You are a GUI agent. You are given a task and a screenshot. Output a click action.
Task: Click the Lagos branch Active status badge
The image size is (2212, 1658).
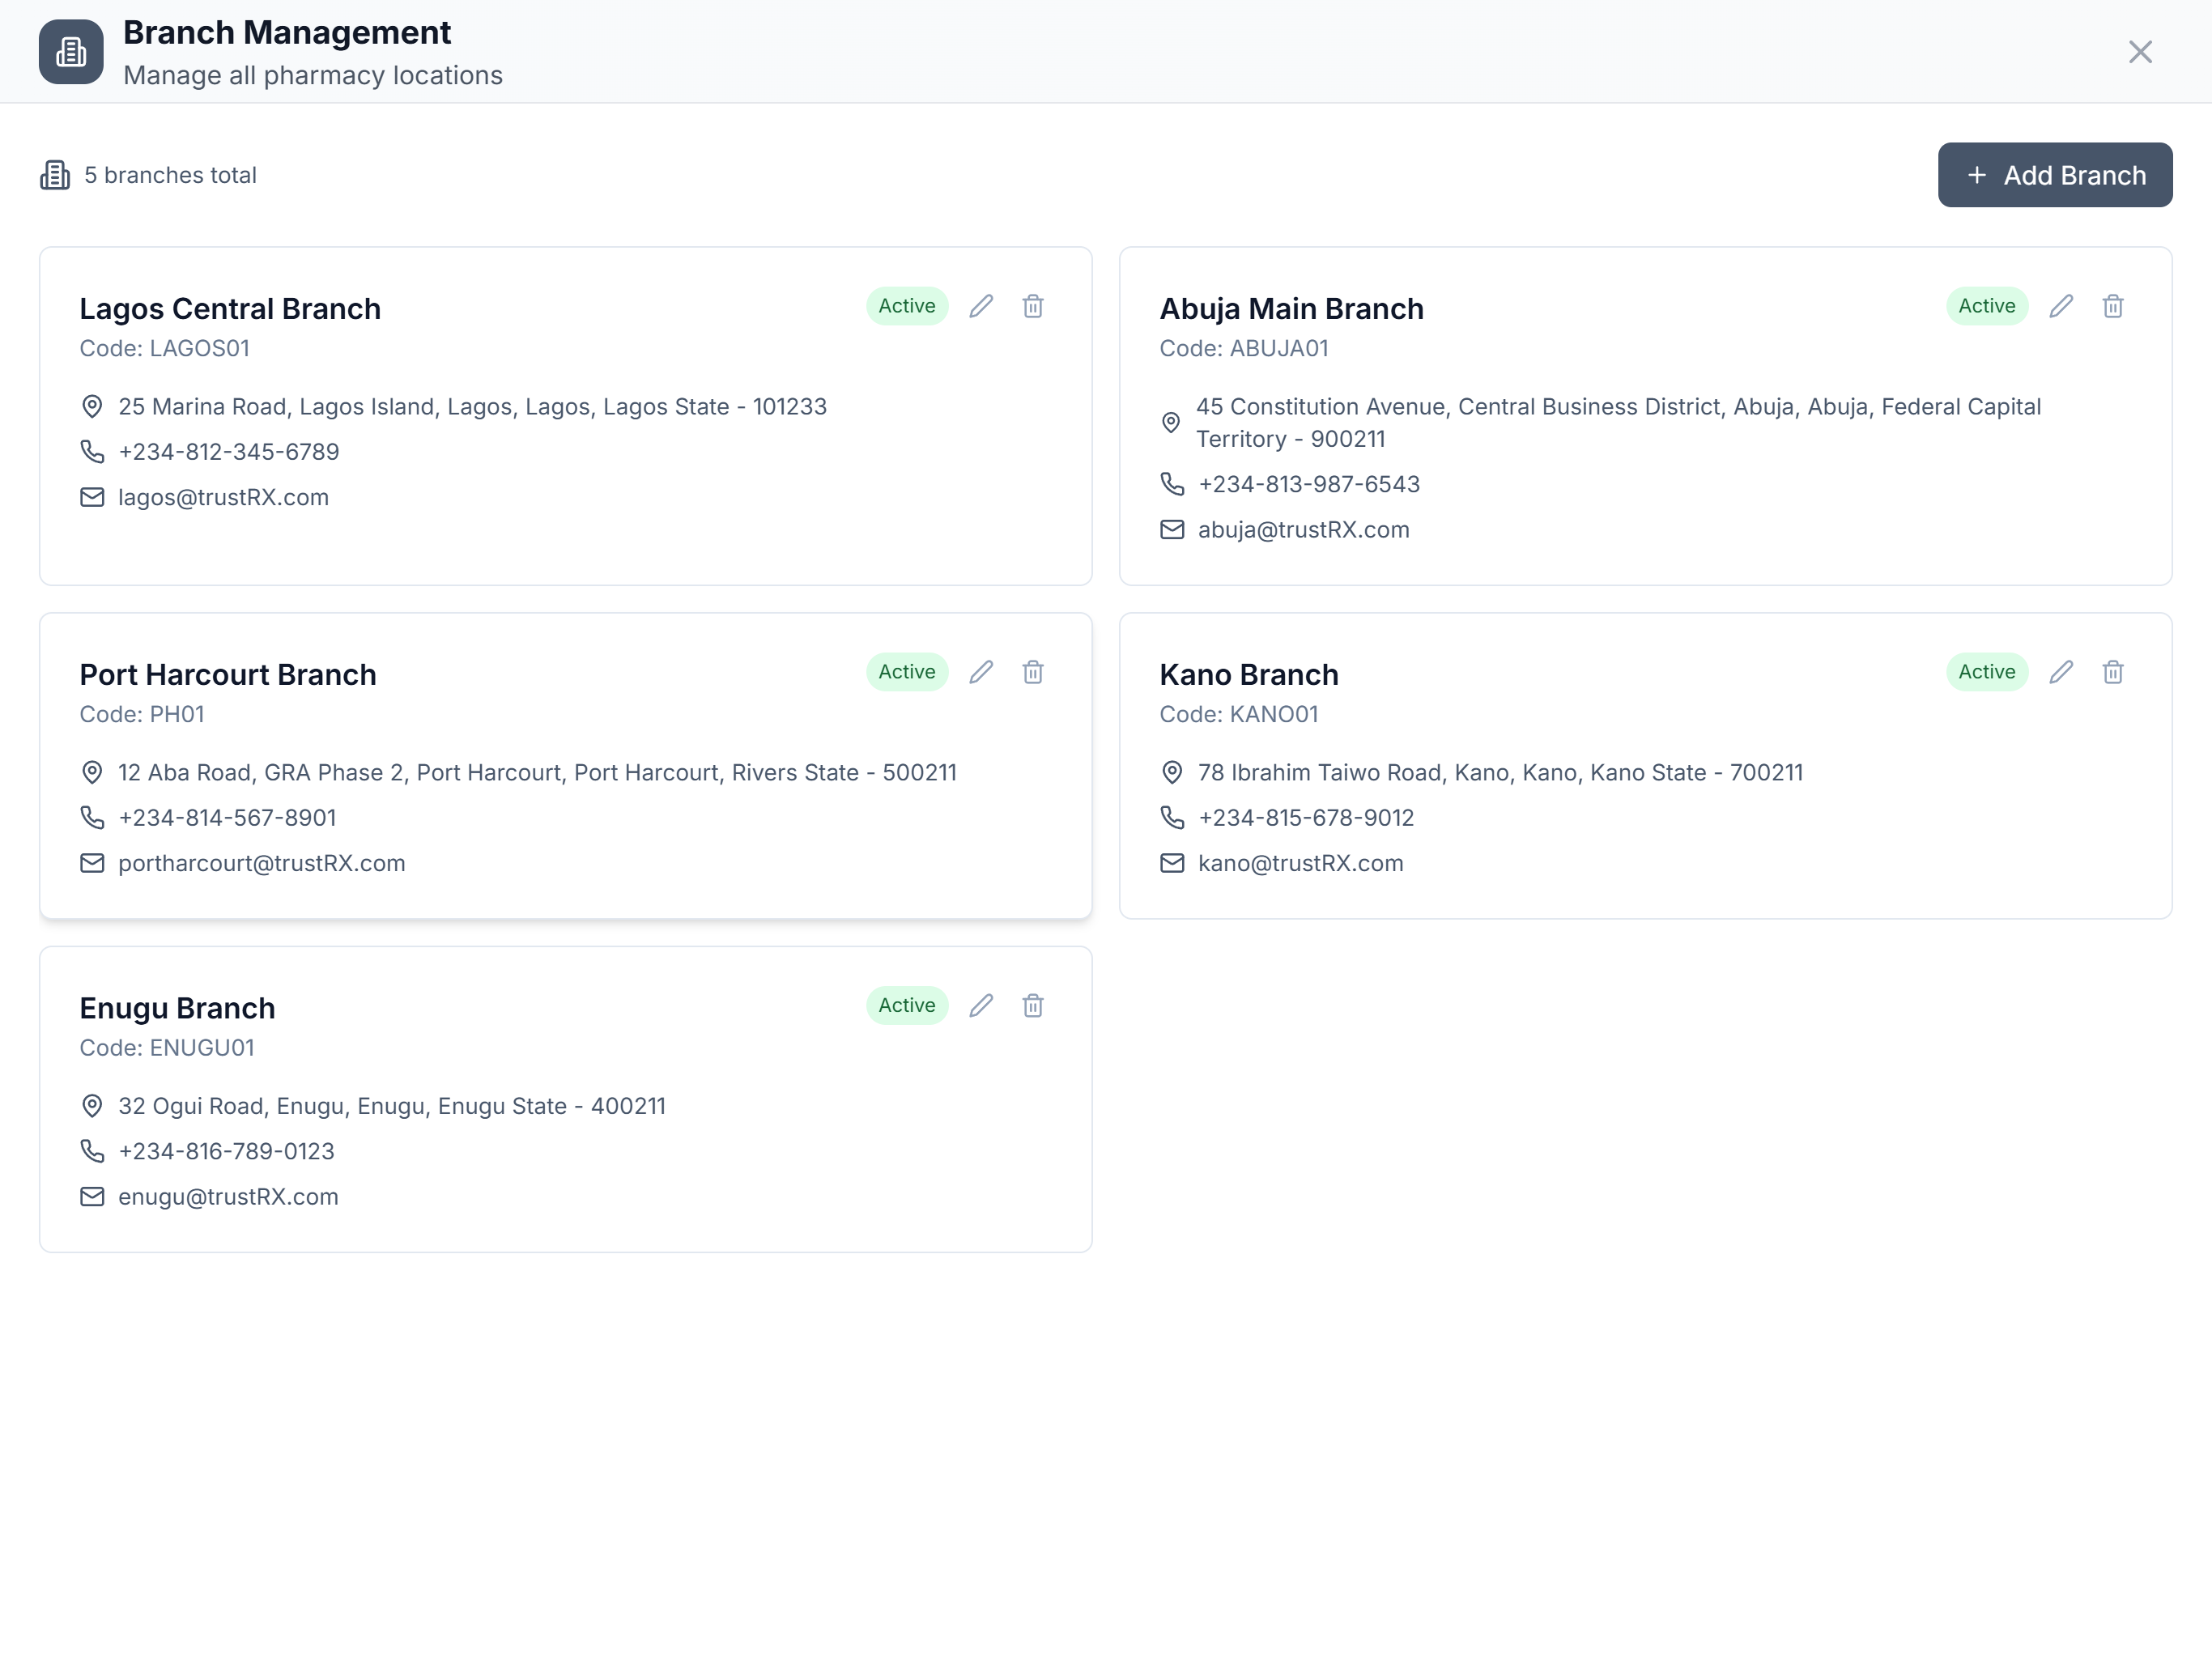[907, 306]
